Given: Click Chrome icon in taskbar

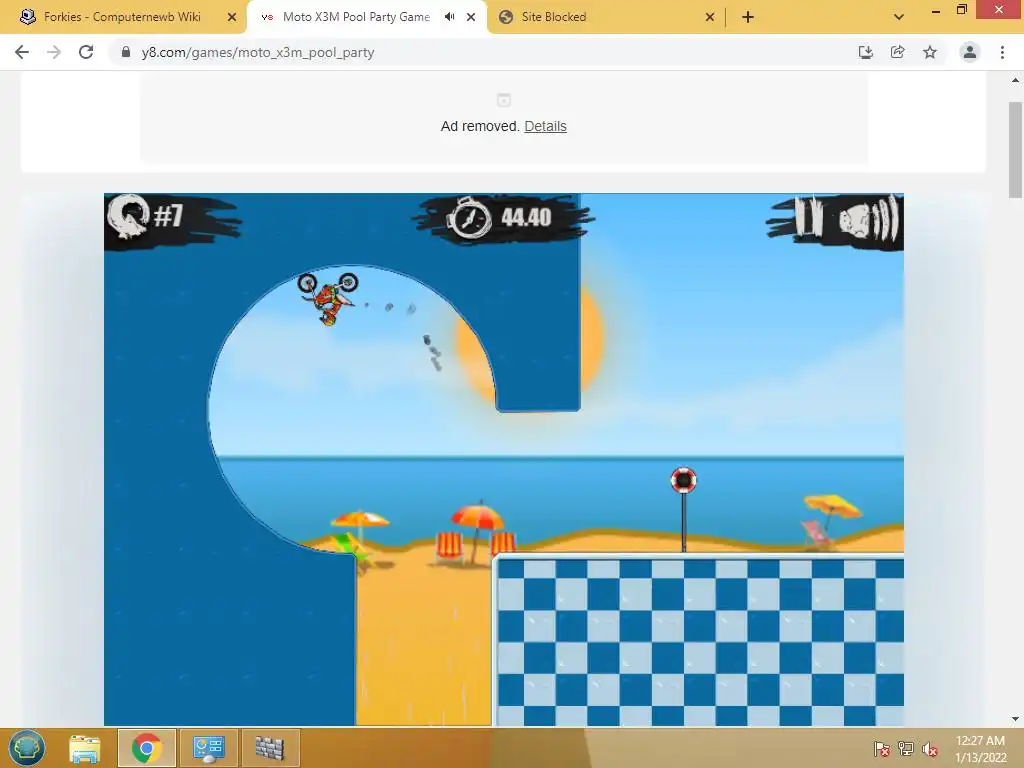Looking at the screenshot, I should (147, 748).
